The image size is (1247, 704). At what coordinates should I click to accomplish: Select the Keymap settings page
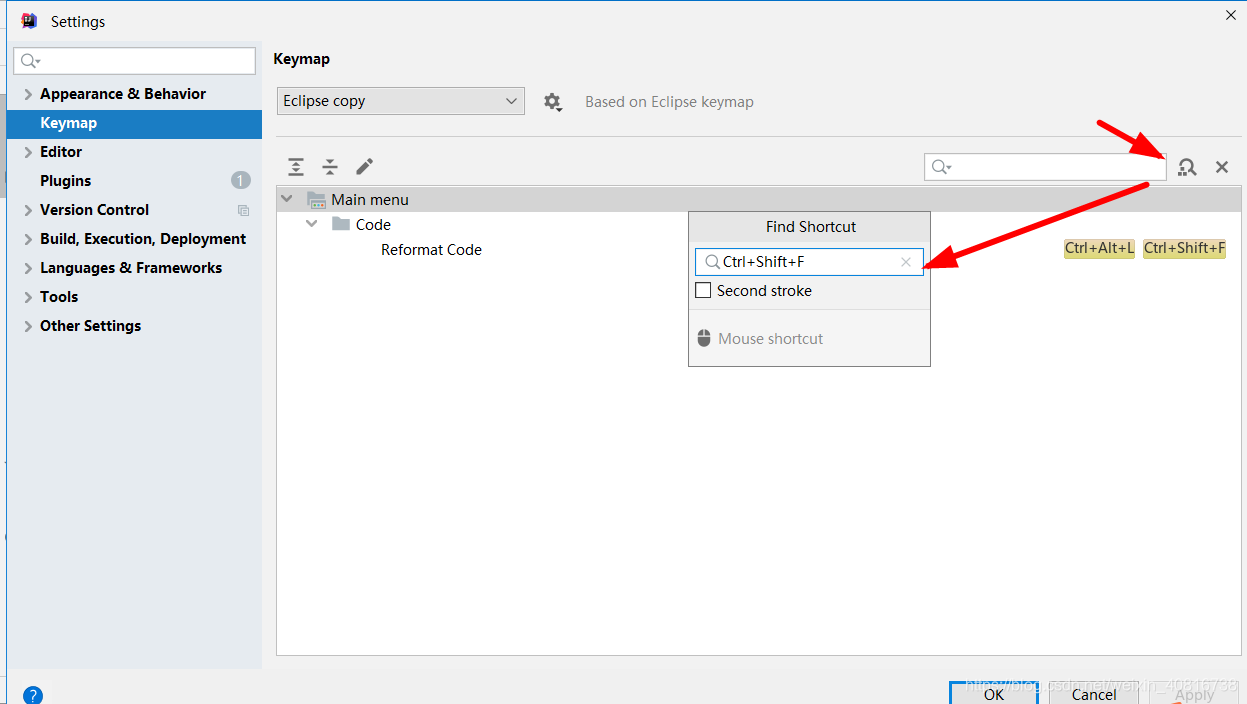click(x=134, y=123)
